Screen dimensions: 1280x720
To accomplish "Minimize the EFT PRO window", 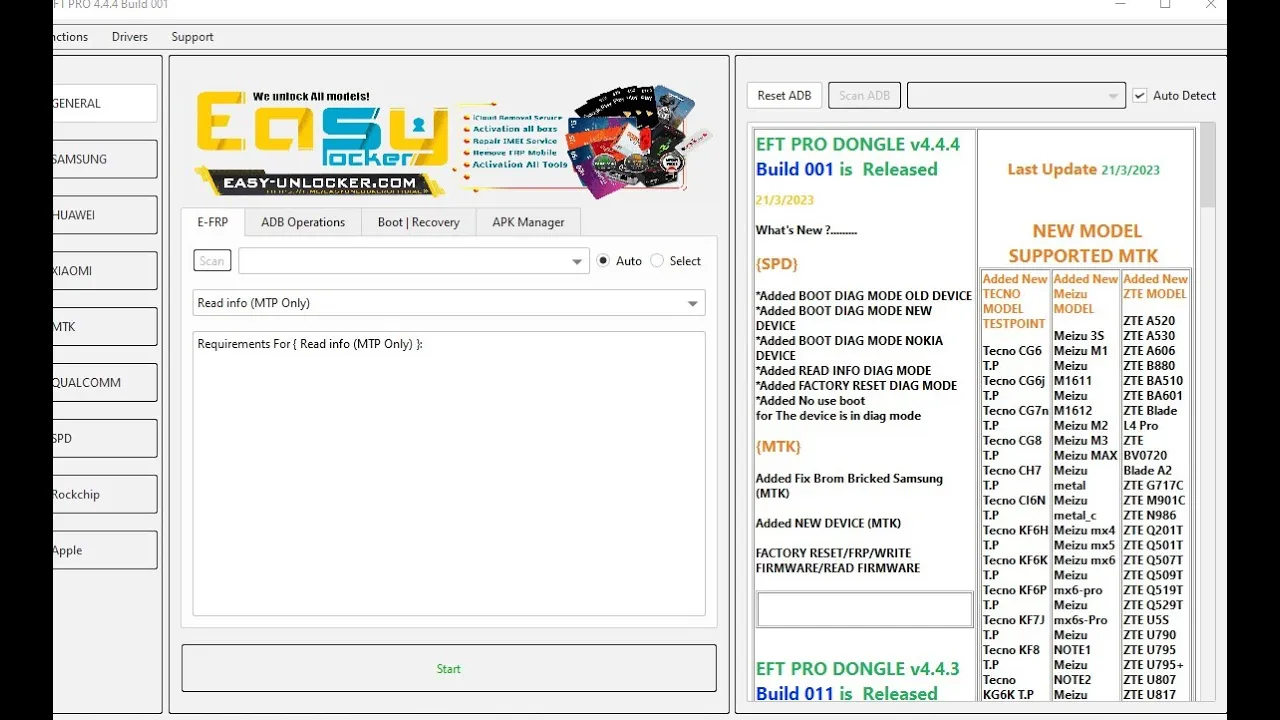I will [x=1120, y=5].
